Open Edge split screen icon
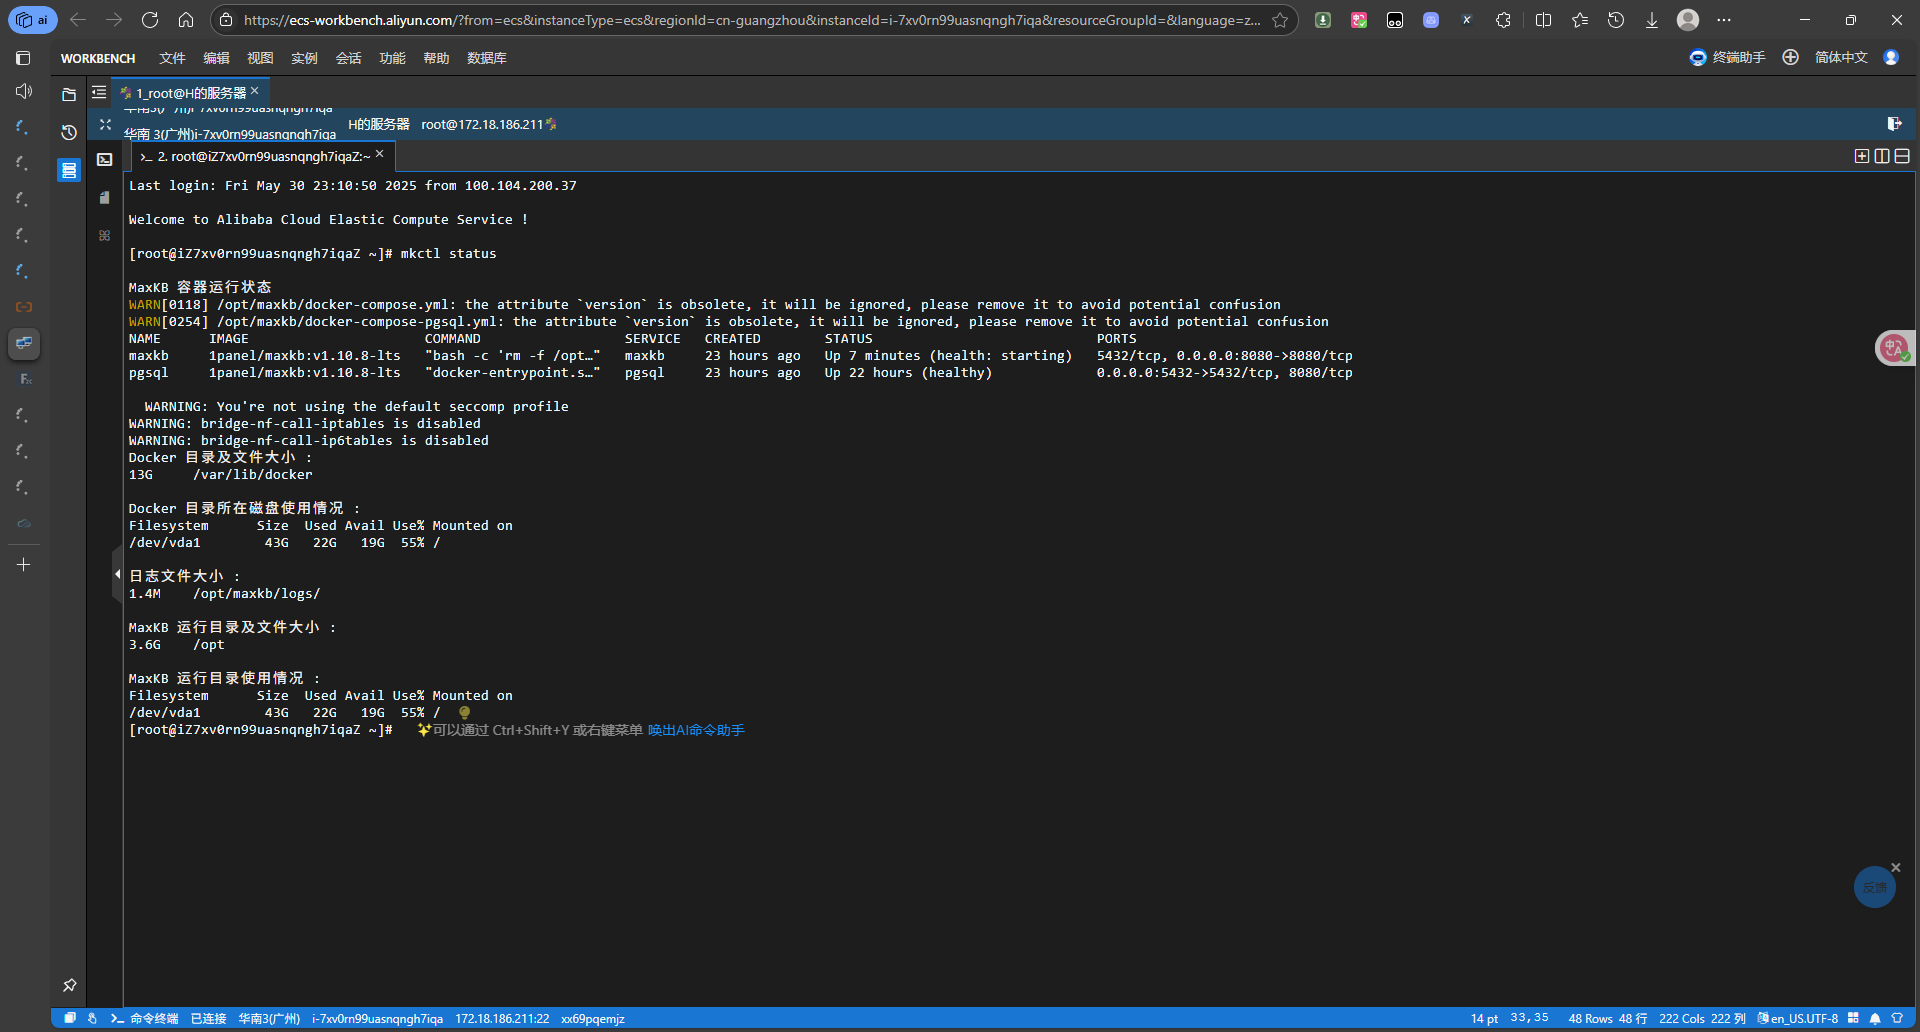This screenshot has height=1032, width=1920. click(1543, 20)
